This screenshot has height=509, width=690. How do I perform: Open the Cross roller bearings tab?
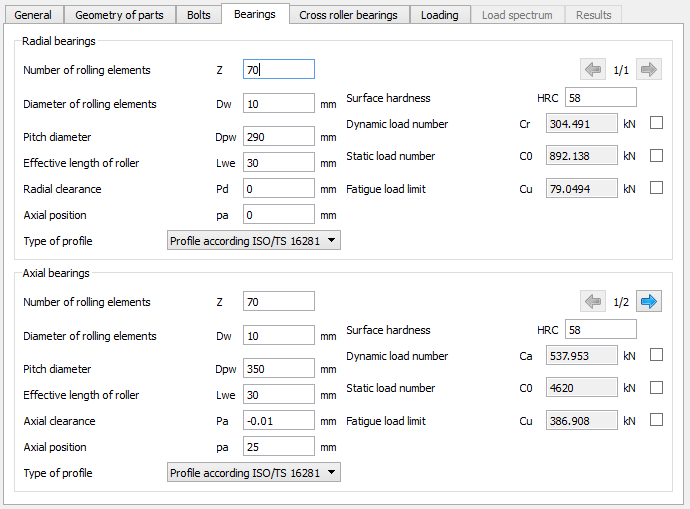point(348,15)
